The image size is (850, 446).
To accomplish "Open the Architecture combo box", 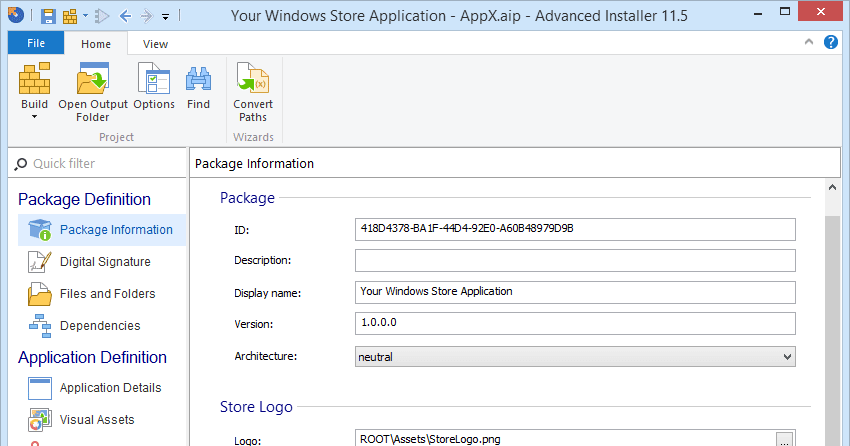I will pos(575,357).
